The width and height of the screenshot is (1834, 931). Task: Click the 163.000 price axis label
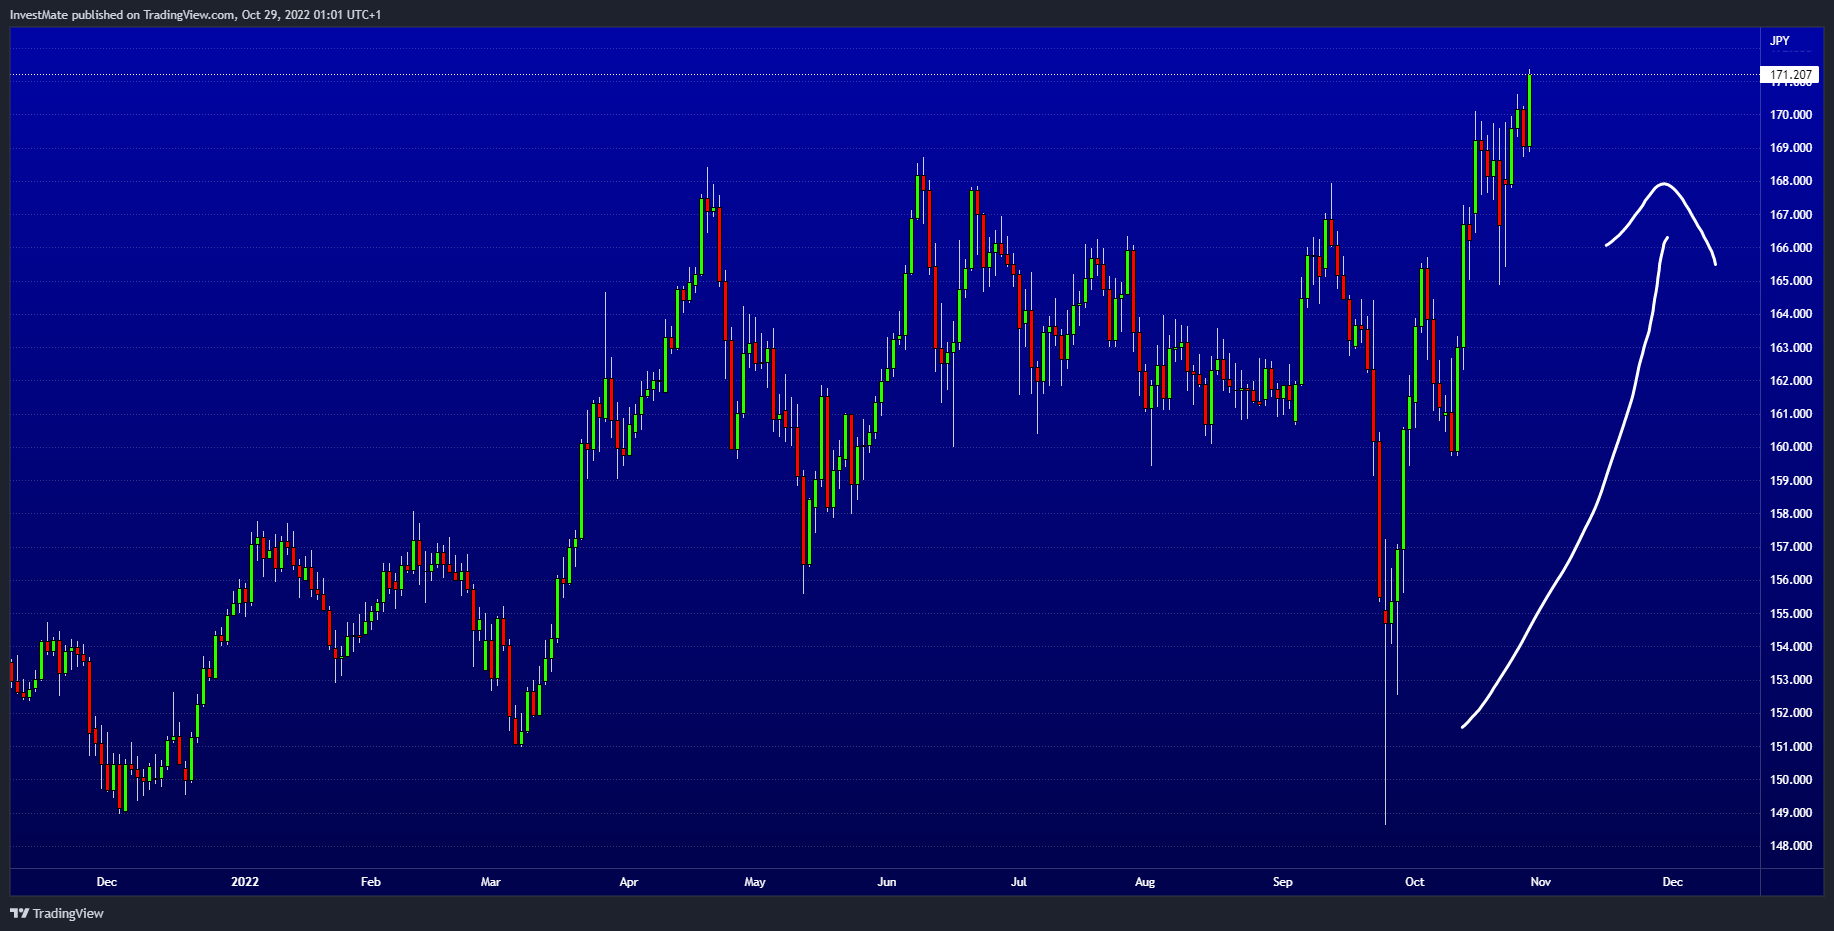1791,348
